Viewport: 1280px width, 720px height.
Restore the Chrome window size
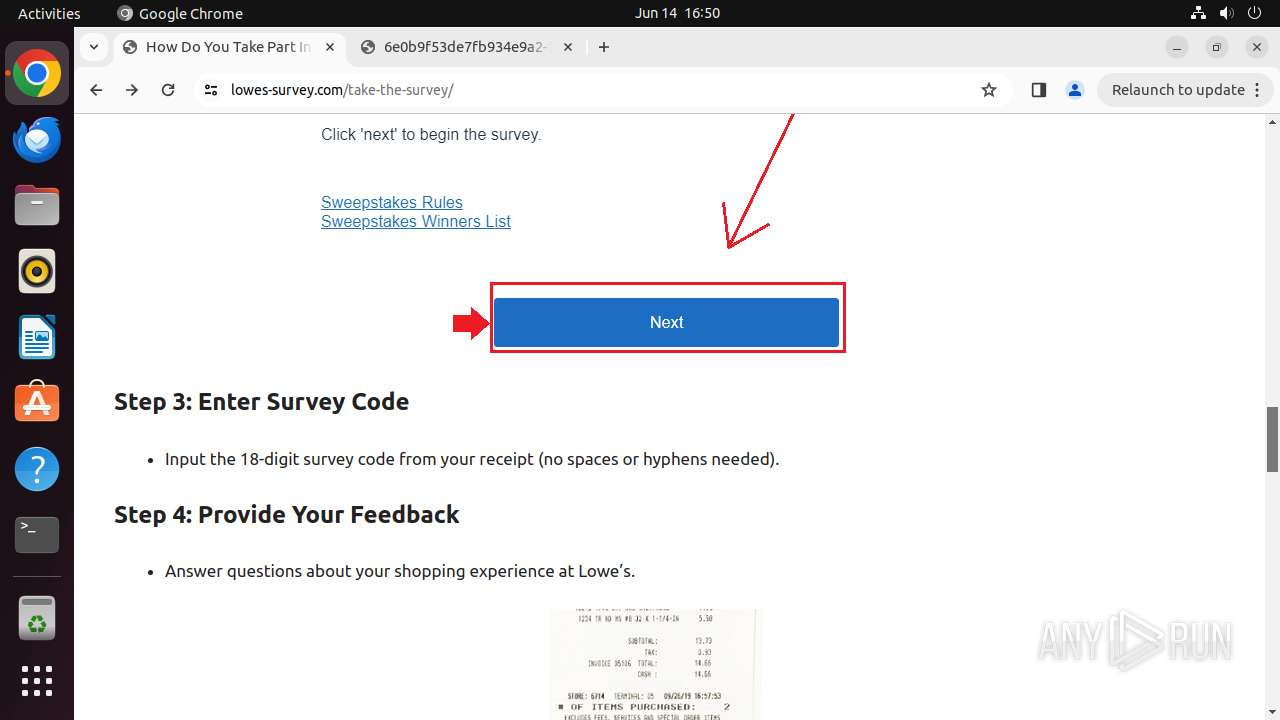coord(1217,47)
